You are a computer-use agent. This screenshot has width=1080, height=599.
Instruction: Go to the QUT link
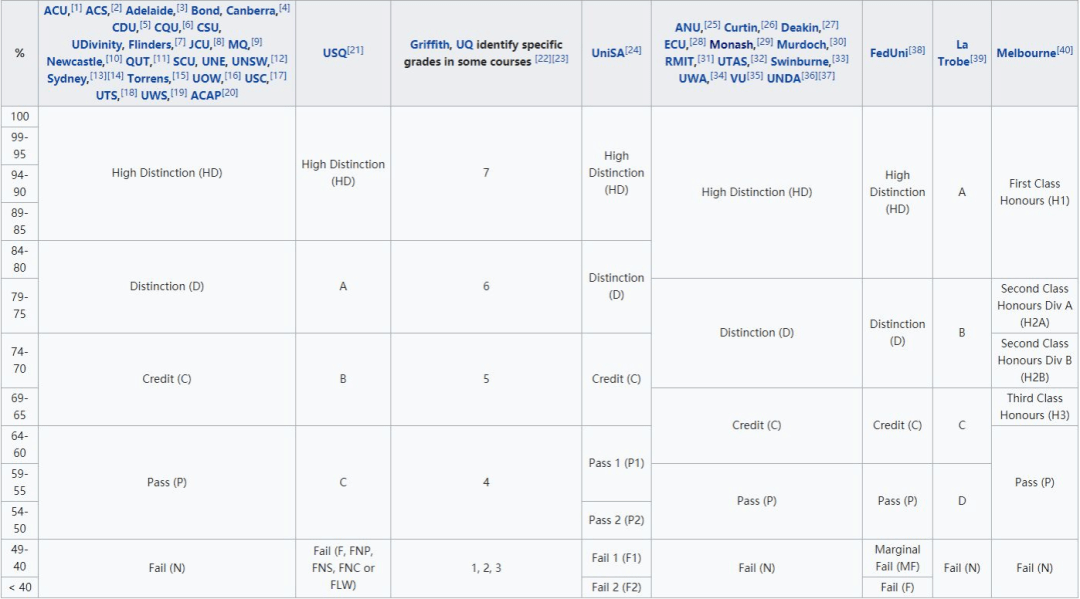(138, 61)
